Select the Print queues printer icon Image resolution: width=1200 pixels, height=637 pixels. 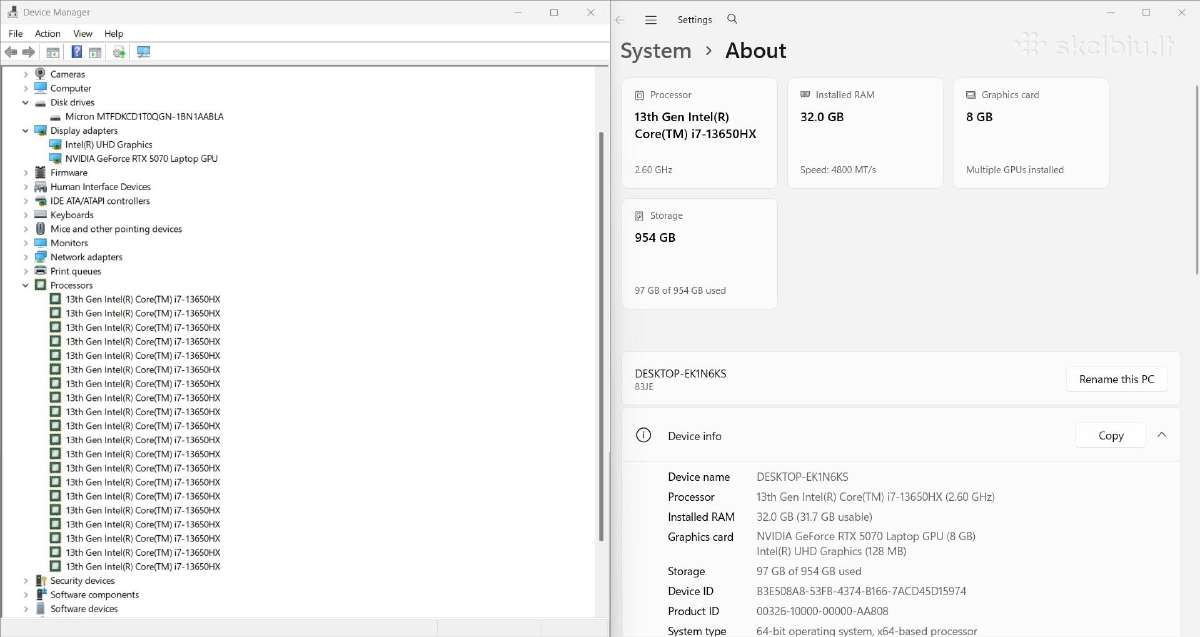pos(41,271)
